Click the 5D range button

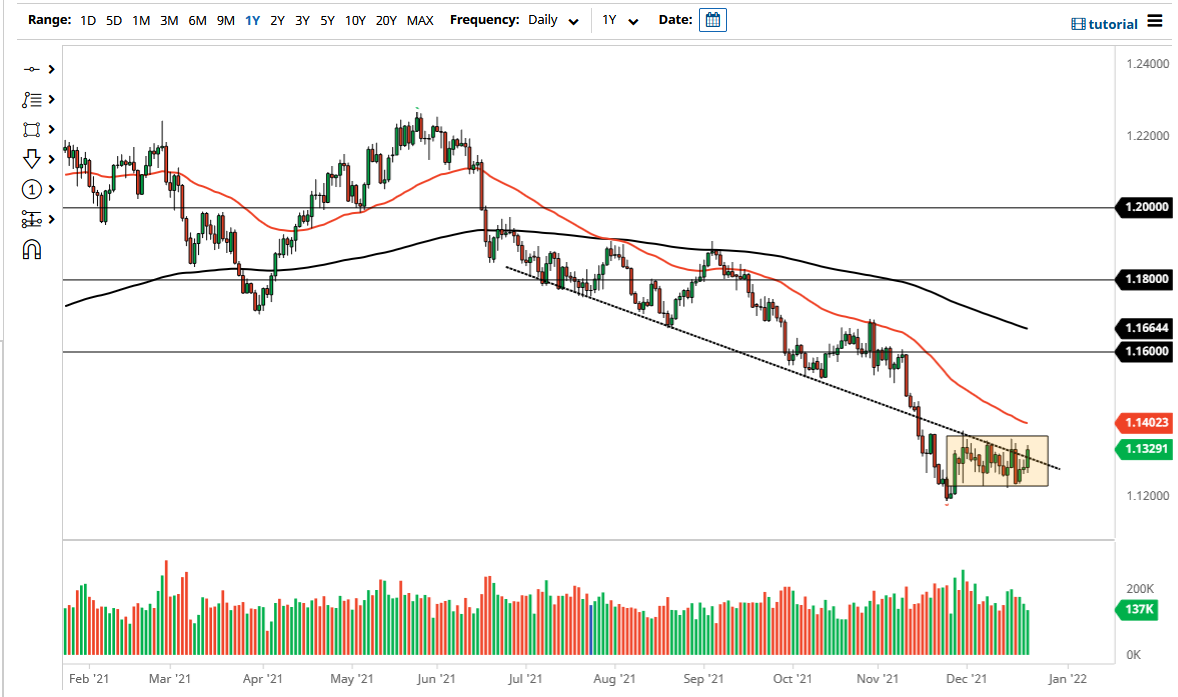tap(113, 20)
